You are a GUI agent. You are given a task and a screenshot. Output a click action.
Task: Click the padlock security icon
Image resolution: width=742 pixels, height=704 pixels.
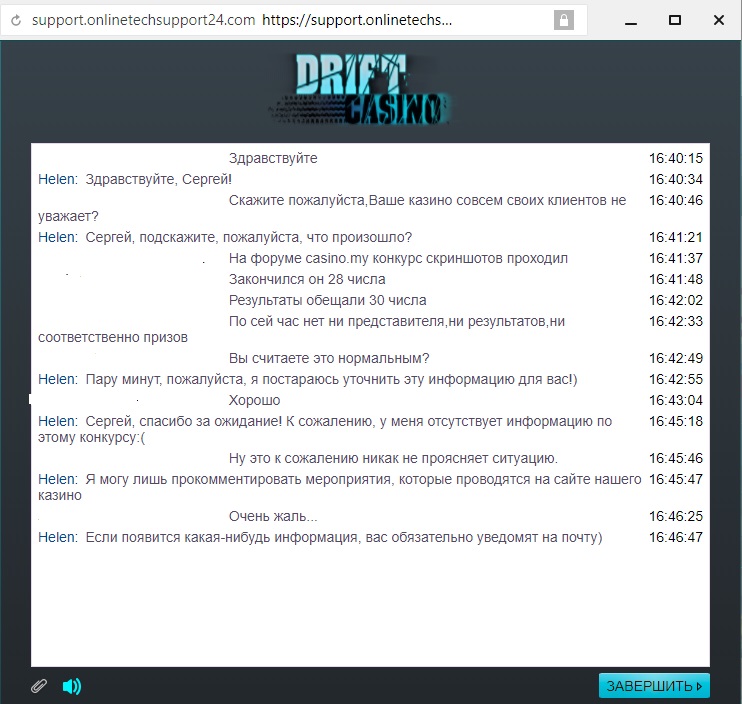point(564,20)
